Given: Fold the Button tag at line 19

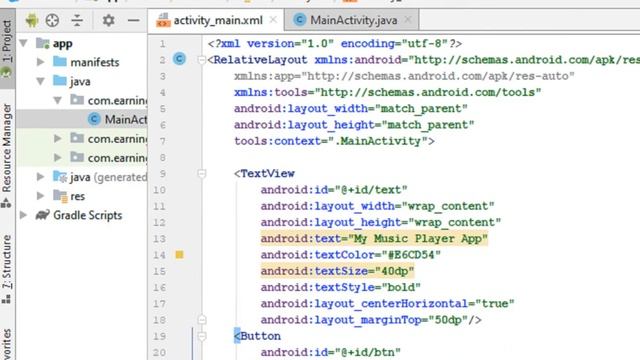Looking at the screenshot, I should (x=202, y=336).
